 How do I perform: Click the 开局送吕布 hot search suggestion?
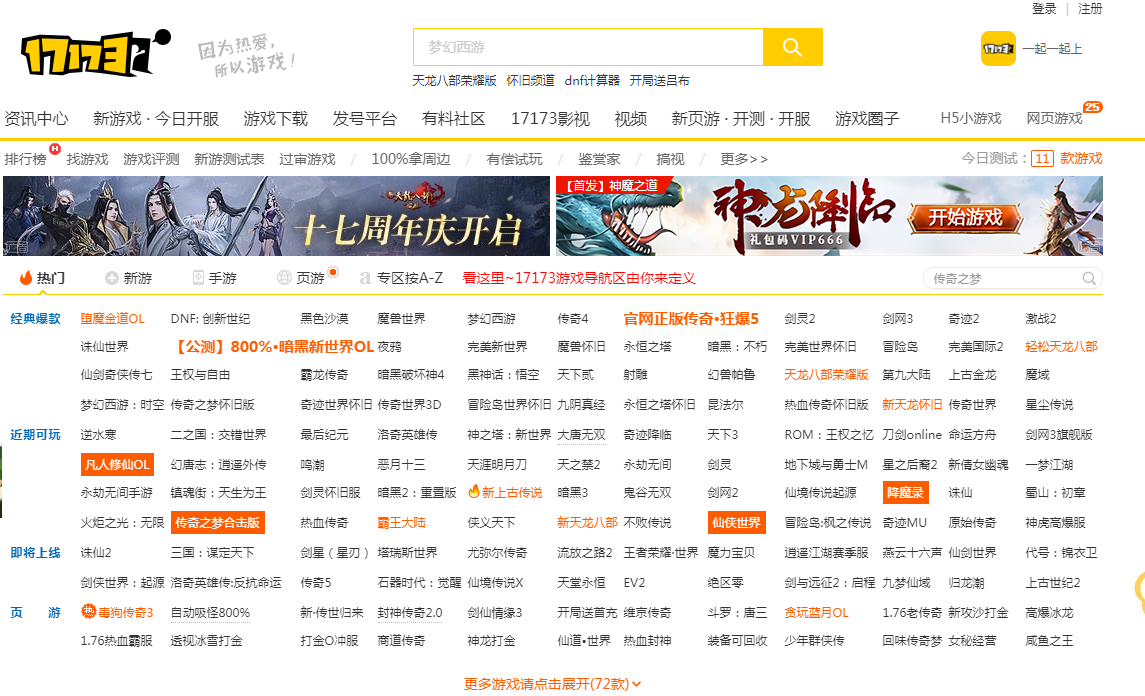point(659,80)
